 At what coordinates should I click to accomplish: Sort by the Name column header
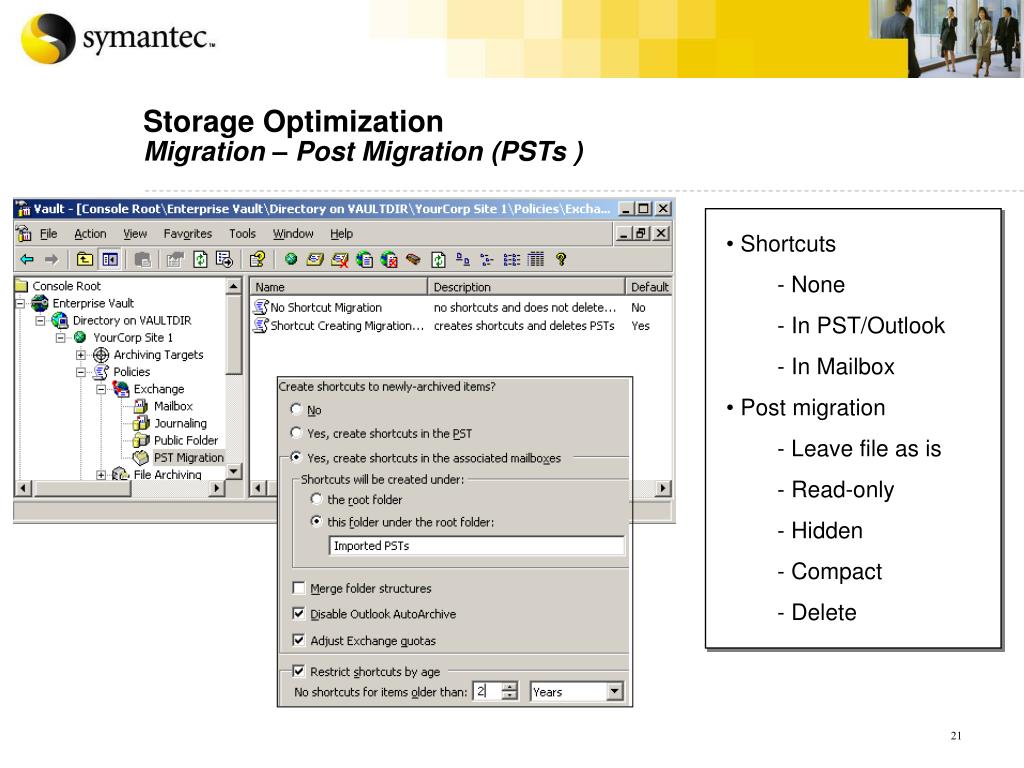(338, 287)
